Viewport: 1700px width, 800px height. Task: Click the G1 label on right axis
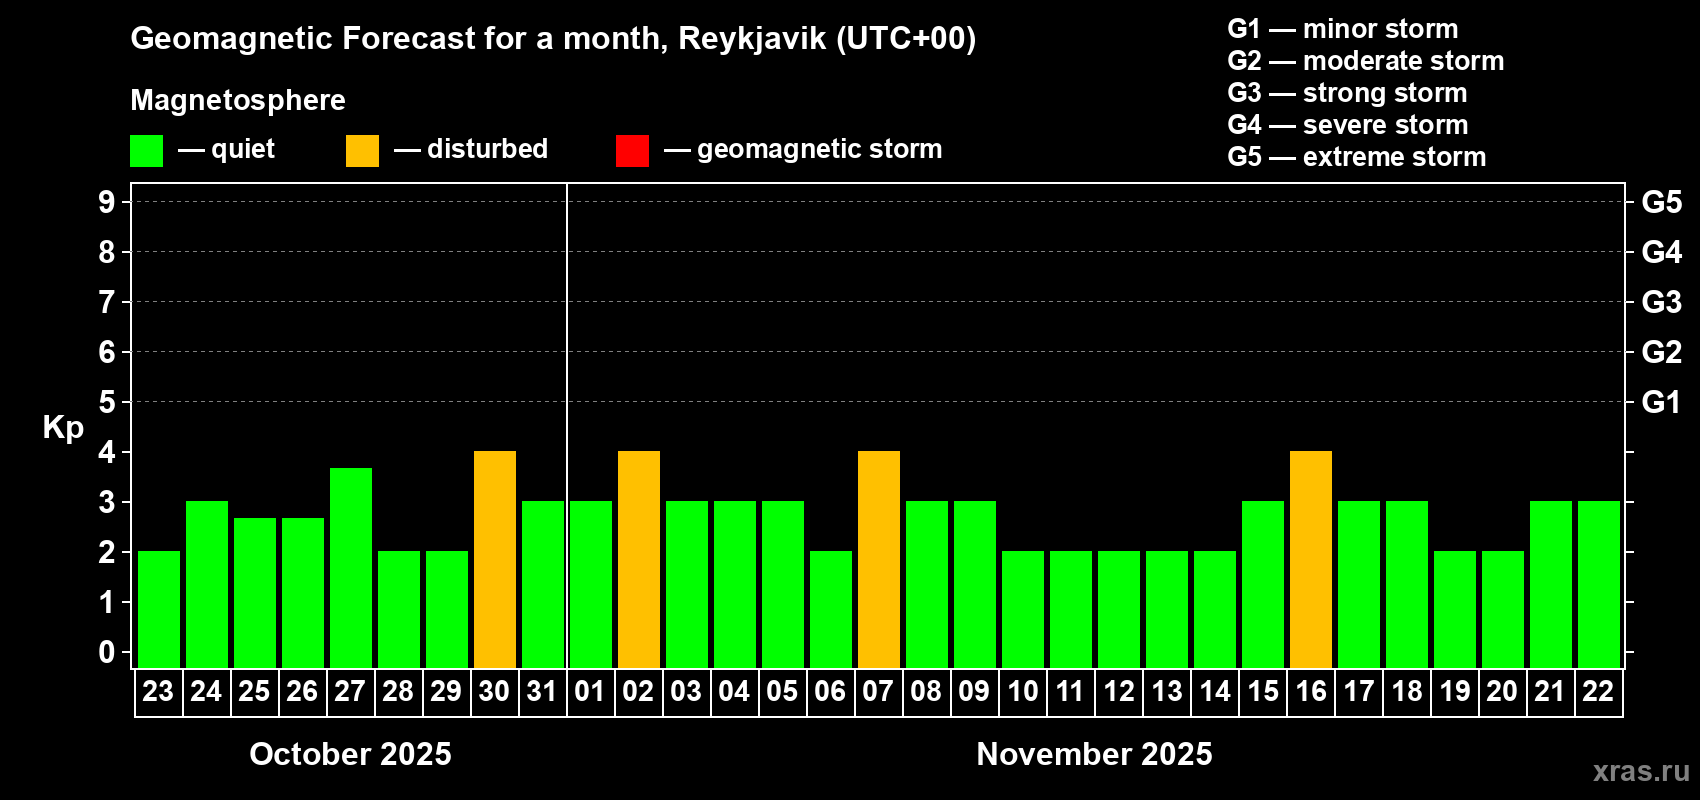click(x=1661, y=402)
